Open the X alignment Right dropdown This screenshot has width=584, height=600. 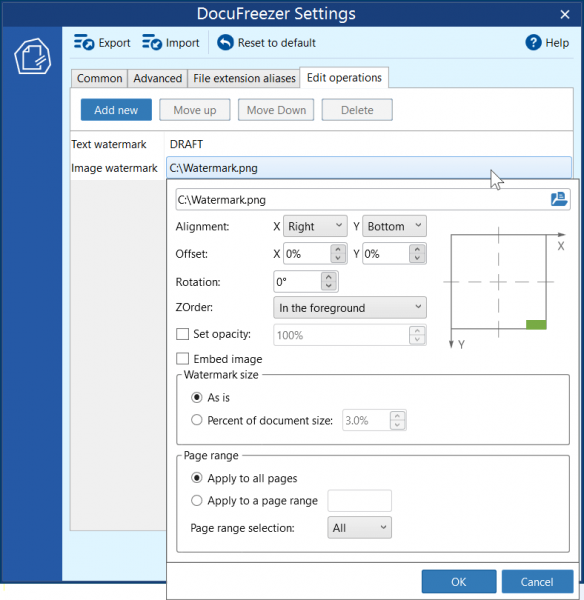pyautogui.click(x=315, y=226)
